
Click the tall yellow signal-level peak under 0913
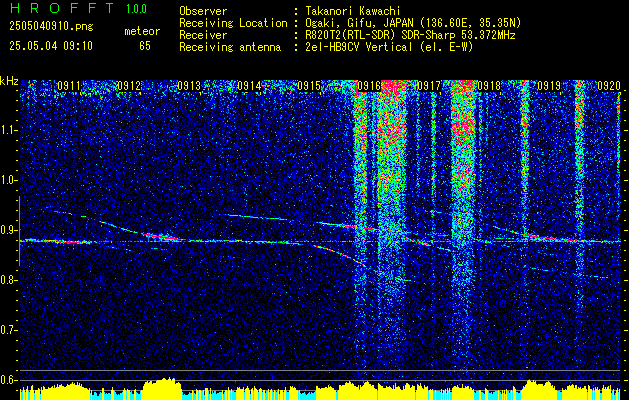click(162, 388)
